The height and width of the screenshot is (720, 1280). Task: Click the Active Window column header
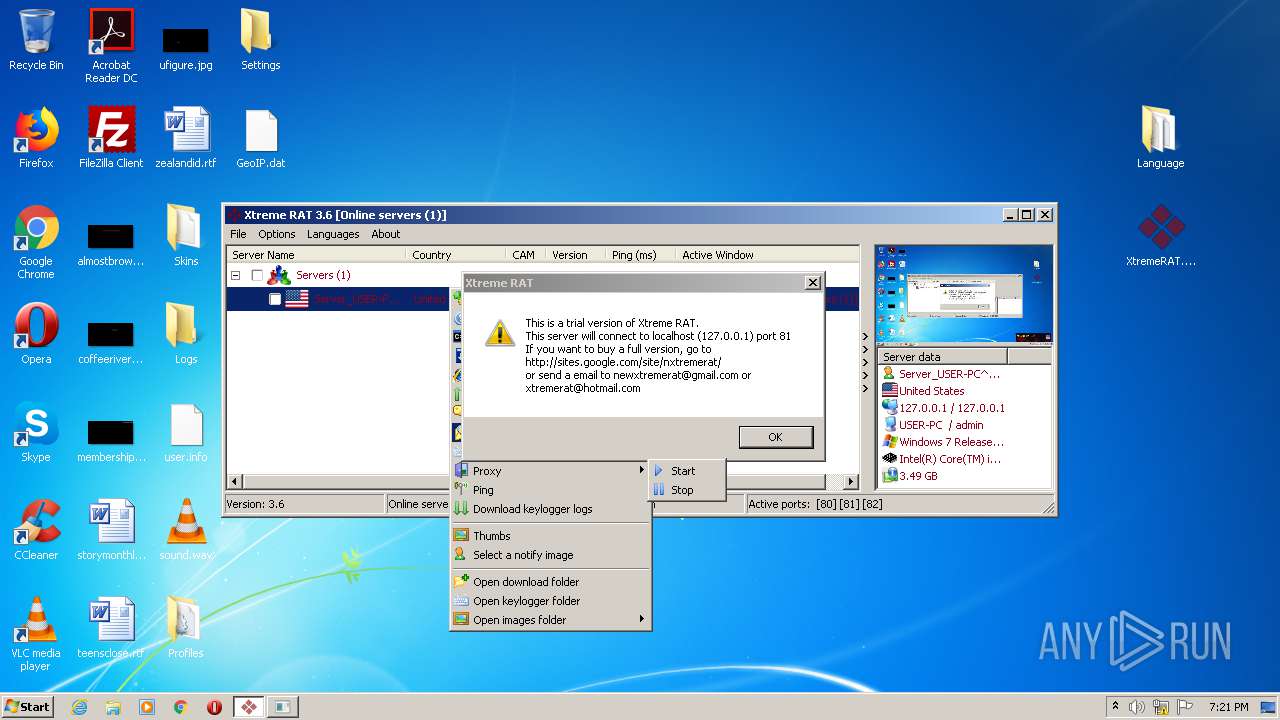[766, 255]
